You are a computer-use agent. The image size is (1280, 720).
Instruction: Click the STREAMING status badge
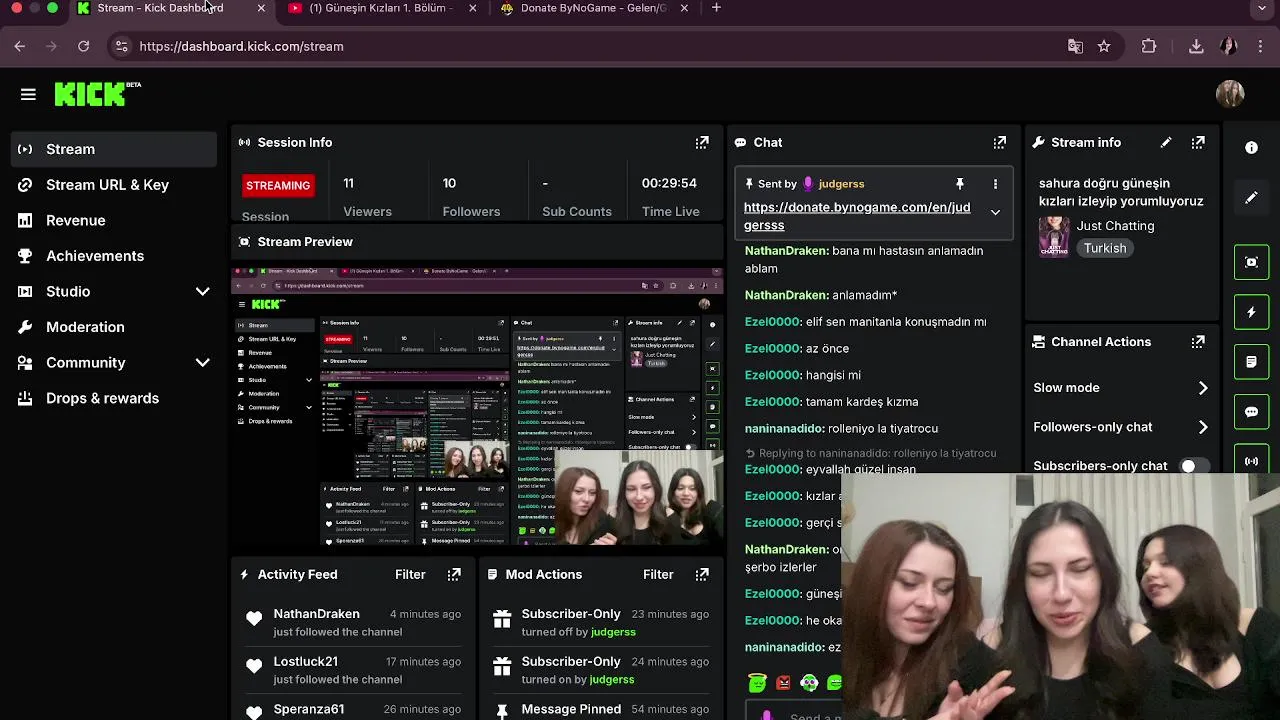pos(278,186)
